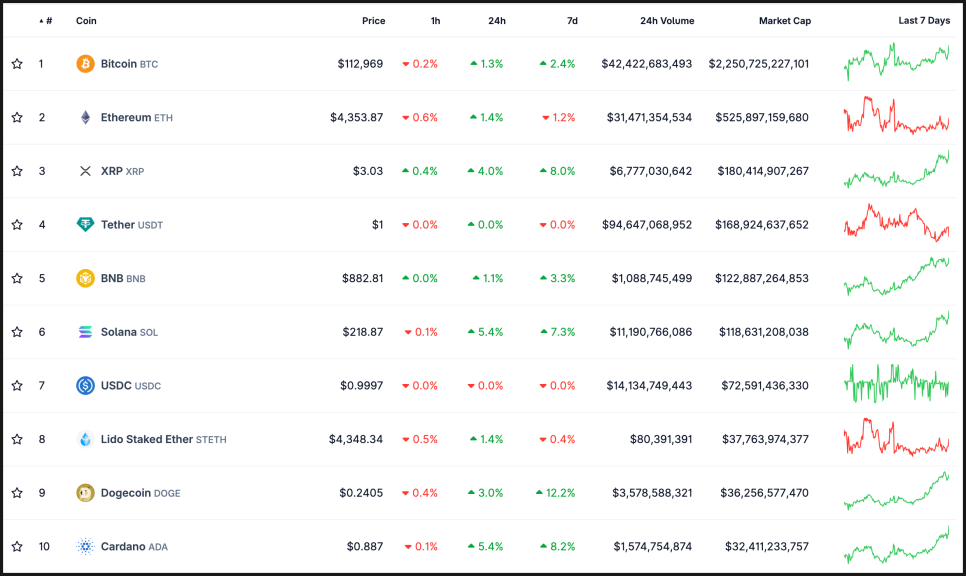The width and height of the screenshot is (966, 576).
Task: Click the Ethereum diamond logo icon
Action: pos(85,117)
